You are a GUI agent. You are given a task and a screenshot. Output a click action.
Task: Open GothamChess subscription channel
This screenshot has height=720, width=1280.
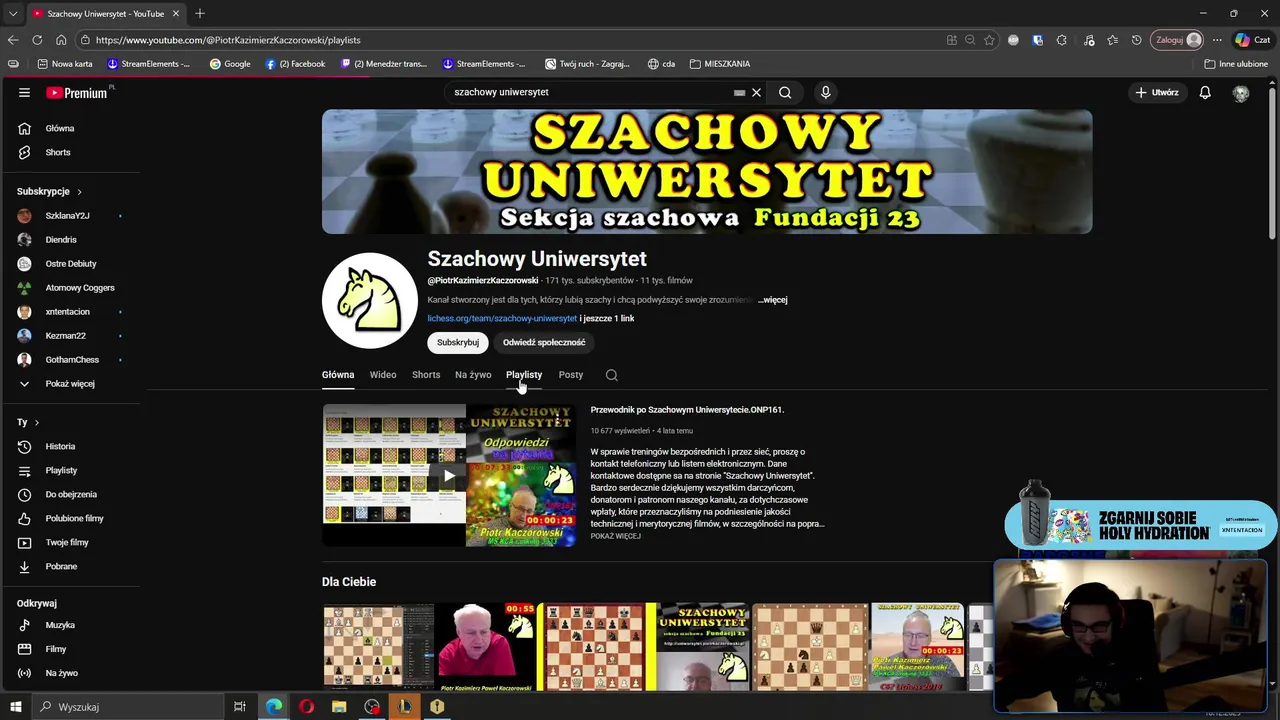[x=70, y=360]
